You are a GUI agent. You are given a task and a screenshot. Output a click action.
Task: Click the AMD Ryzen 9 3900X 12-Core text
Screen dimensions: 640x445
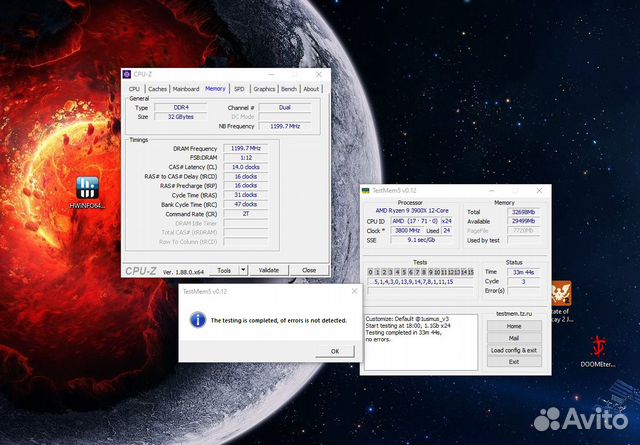pos(412,211)
